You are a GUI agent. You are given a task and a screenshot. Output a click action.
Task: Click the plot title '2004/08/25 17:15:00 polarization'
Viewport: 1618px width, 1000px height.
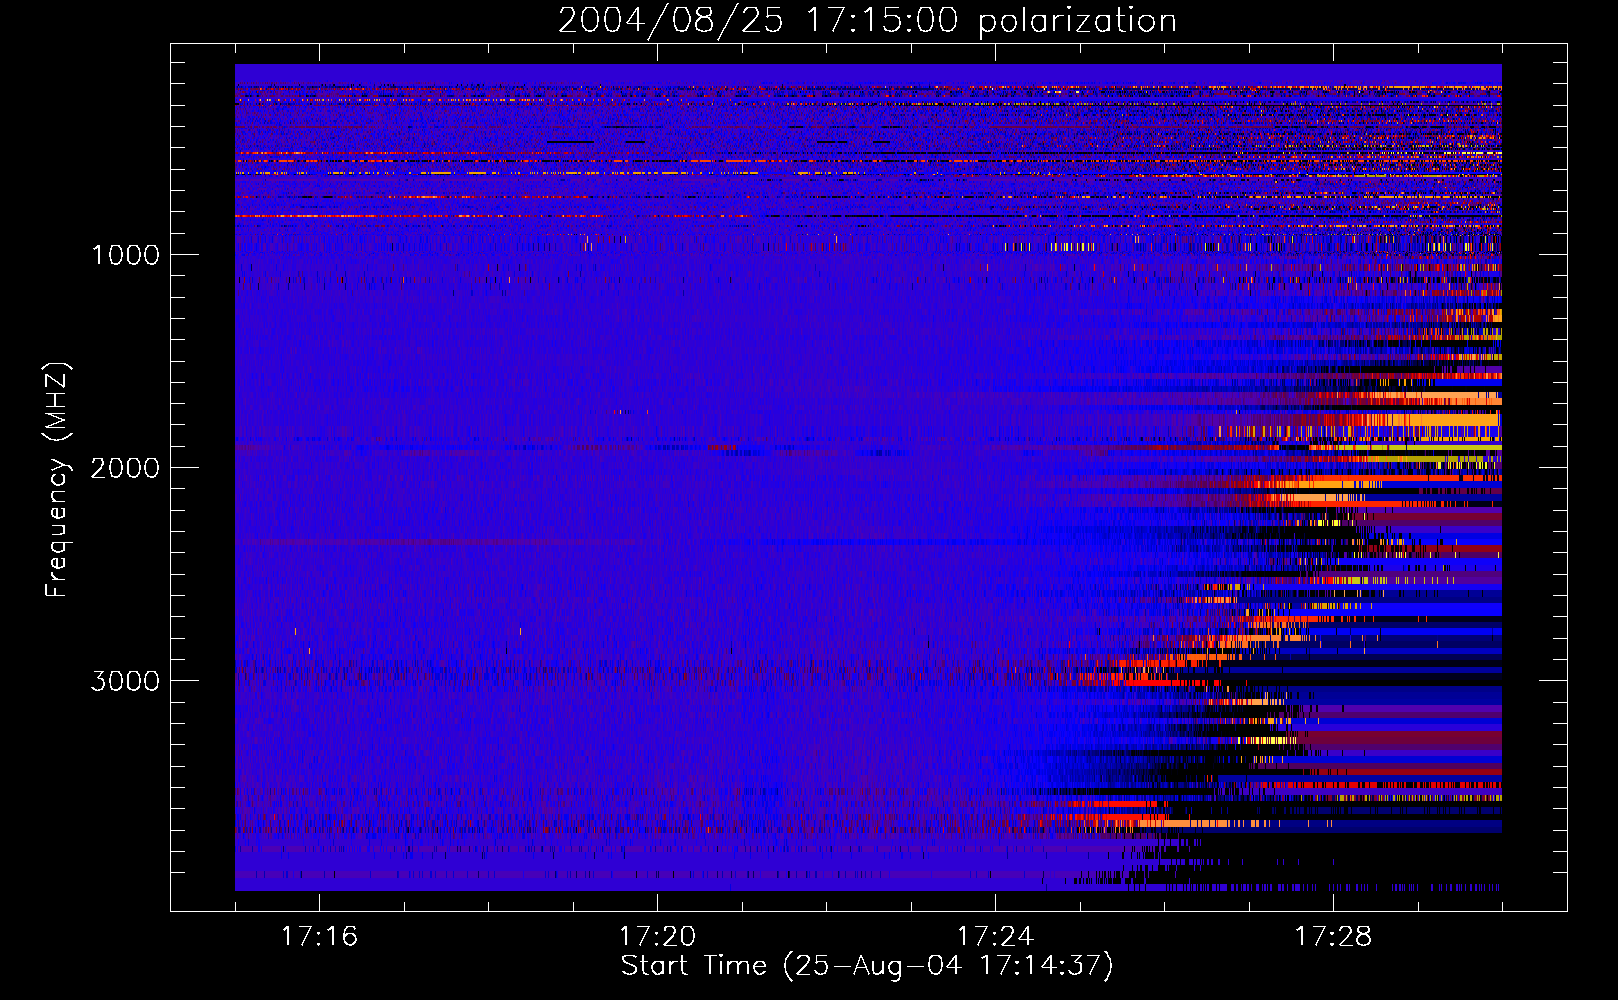point(867,21)
